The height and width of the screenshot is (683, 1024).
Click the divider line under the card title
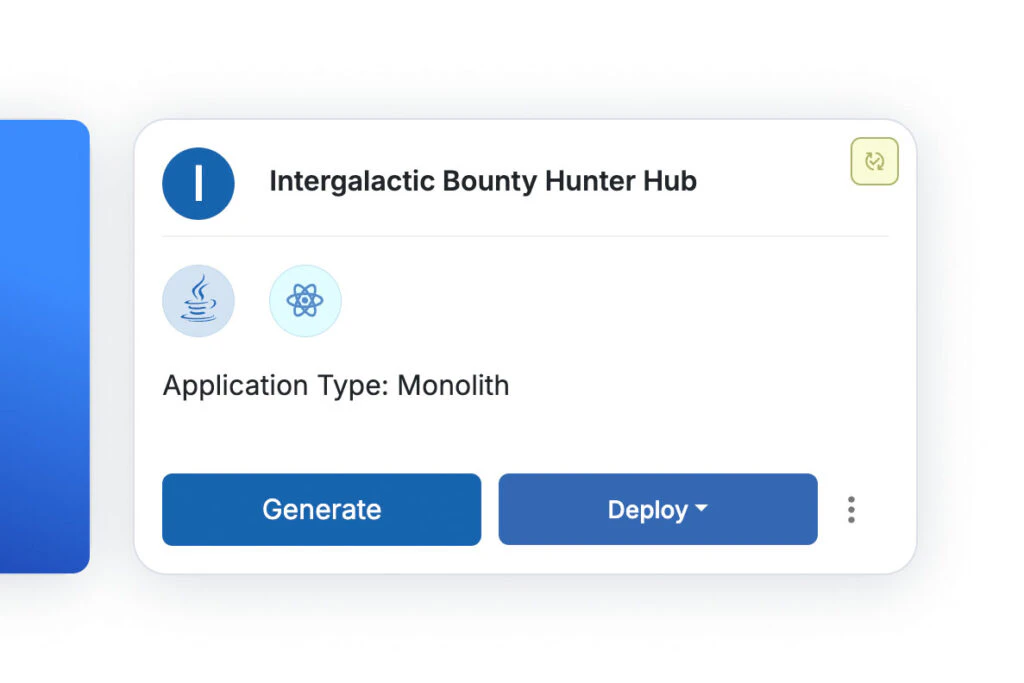525,236
